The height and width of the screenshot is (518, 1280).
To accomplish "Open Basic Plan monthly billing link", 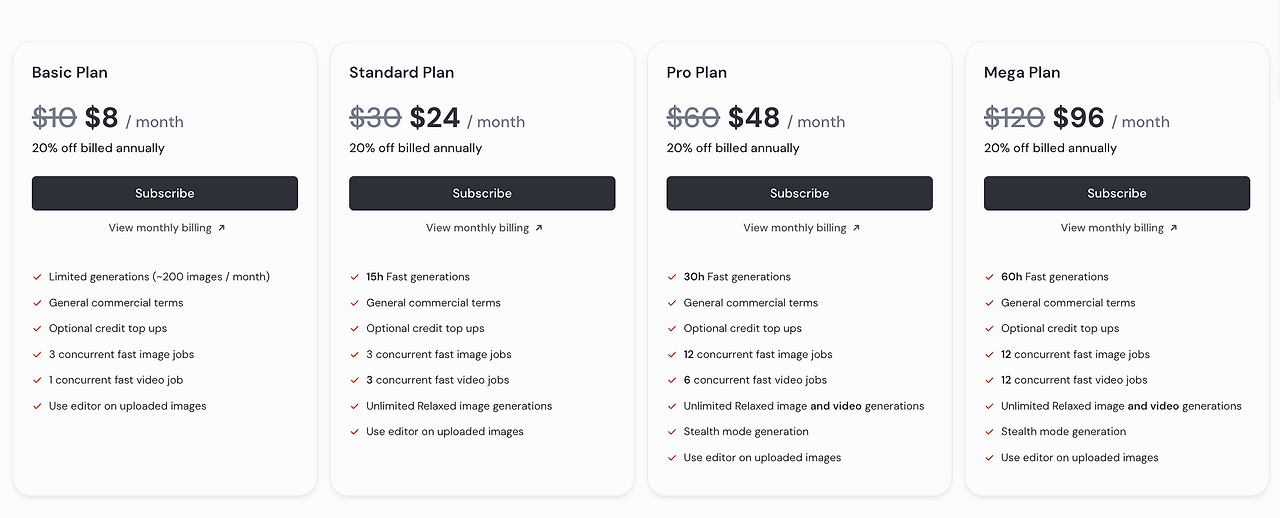I will 160,228.
